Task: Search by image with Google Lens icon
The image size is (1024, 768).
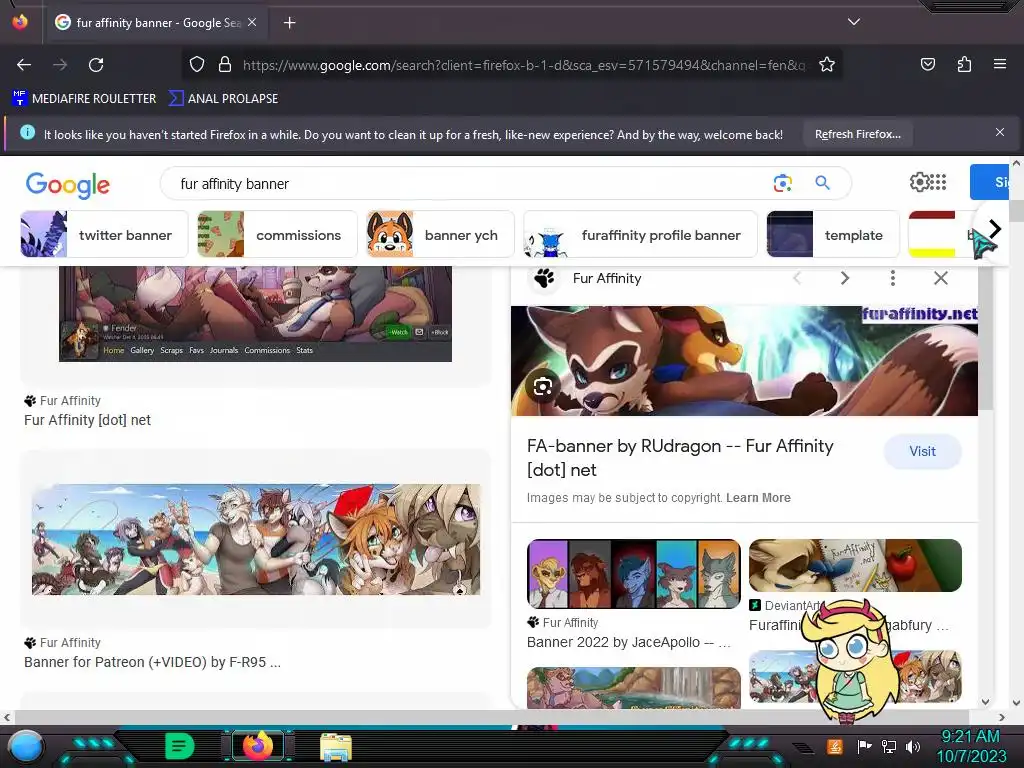Action: pyautogui.click(x=782, y=183)
